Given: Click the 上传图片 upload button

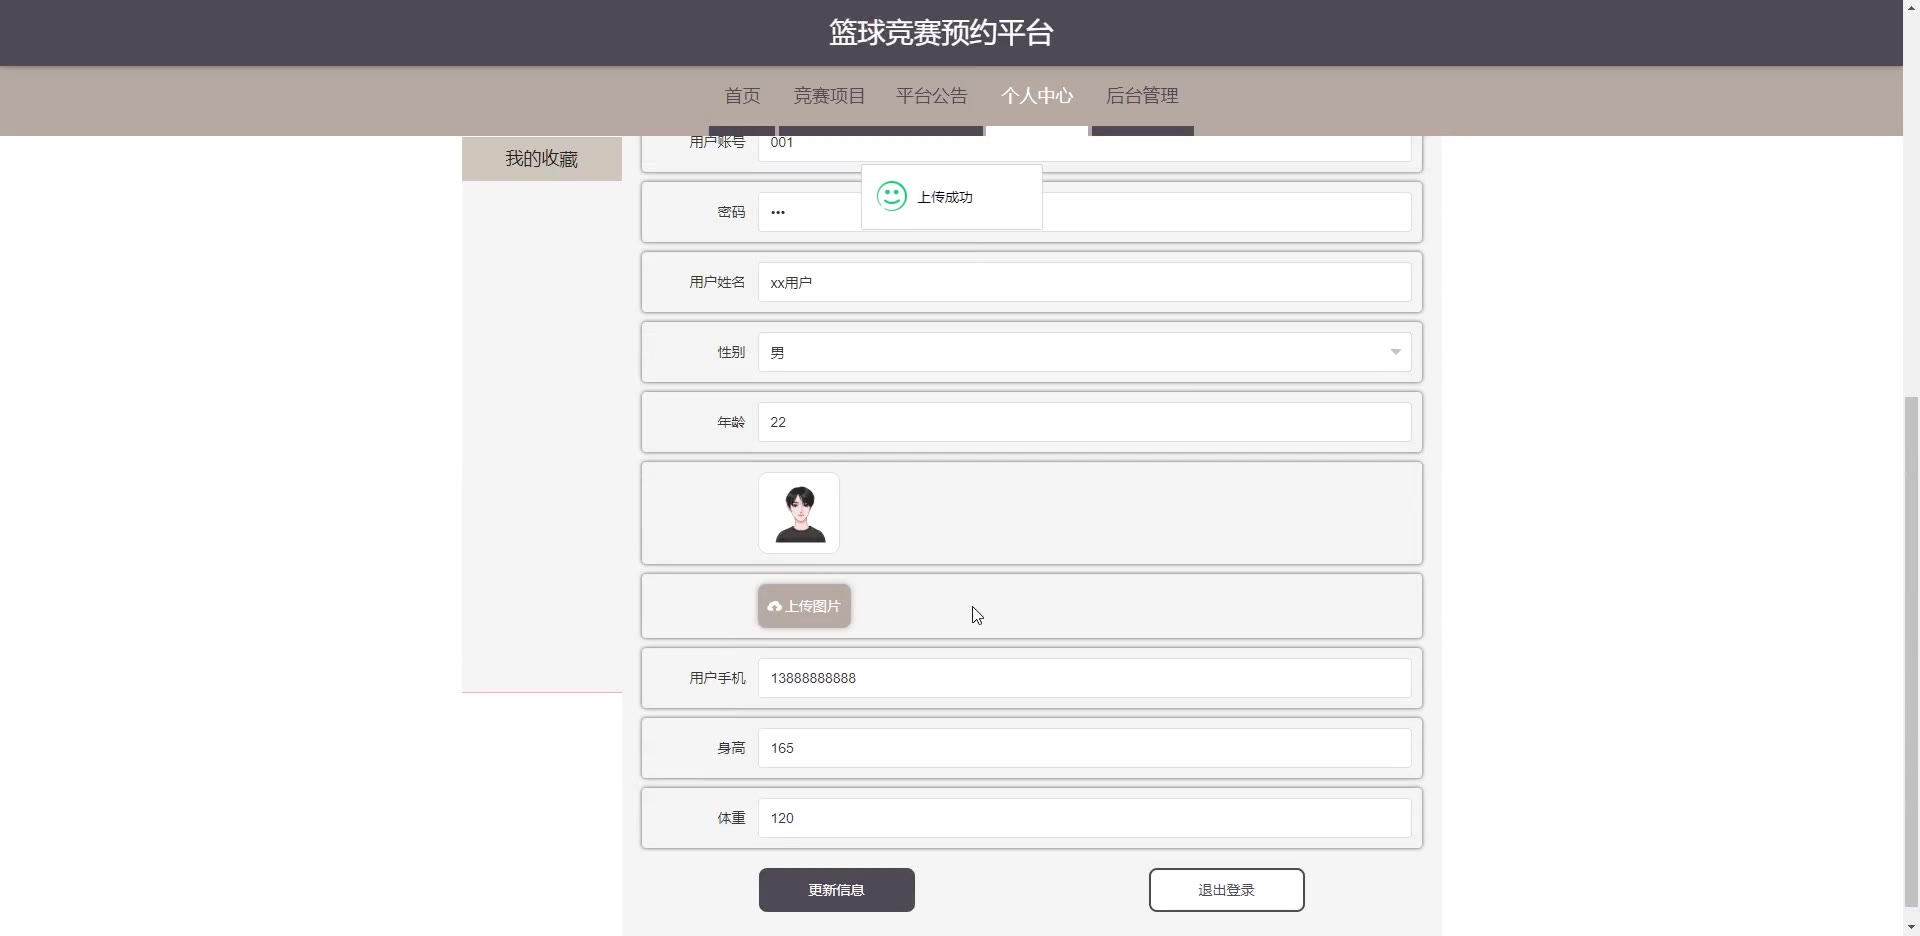Looking at the screenshot, I should [x=805, y=606].
